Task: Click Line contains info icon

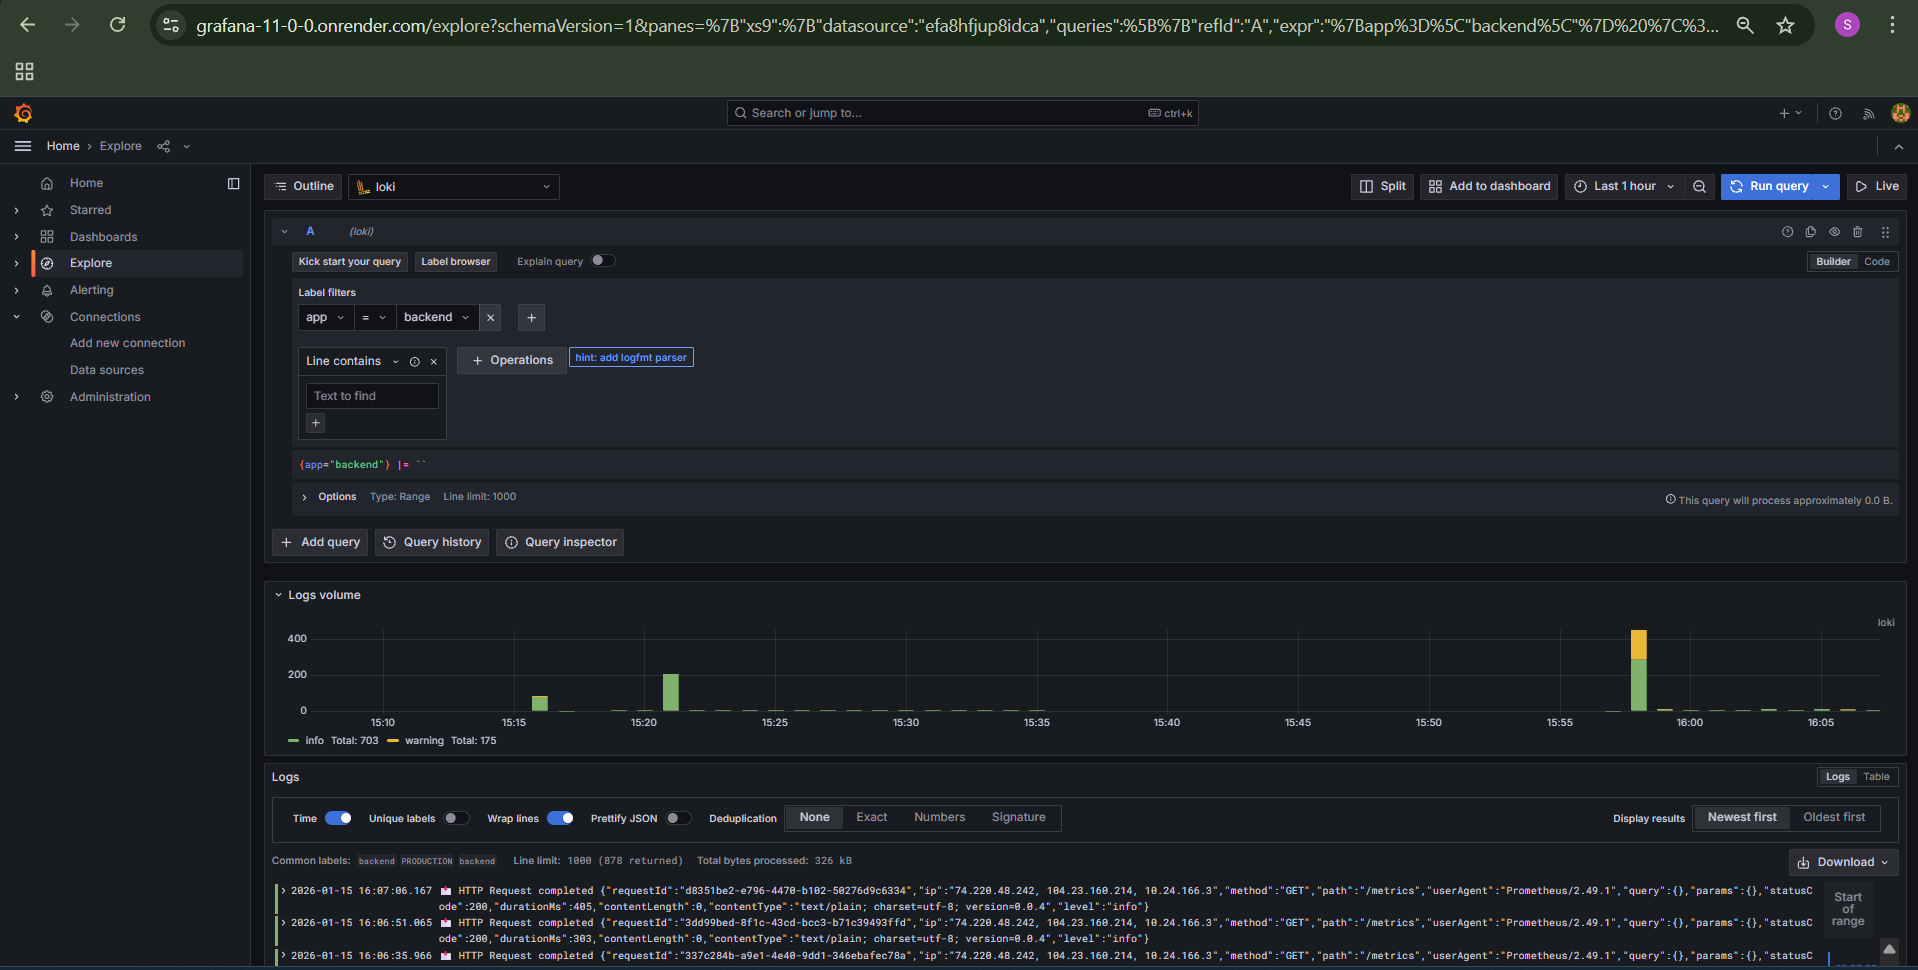Action: [414, 361]
